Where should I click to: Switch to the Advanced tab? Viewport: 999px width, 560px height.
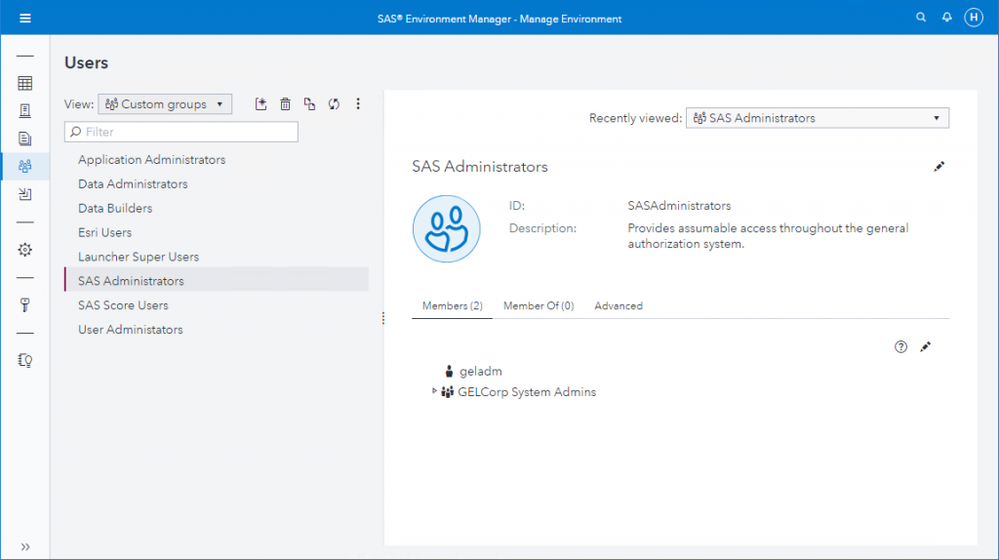[x=618, y=306]
